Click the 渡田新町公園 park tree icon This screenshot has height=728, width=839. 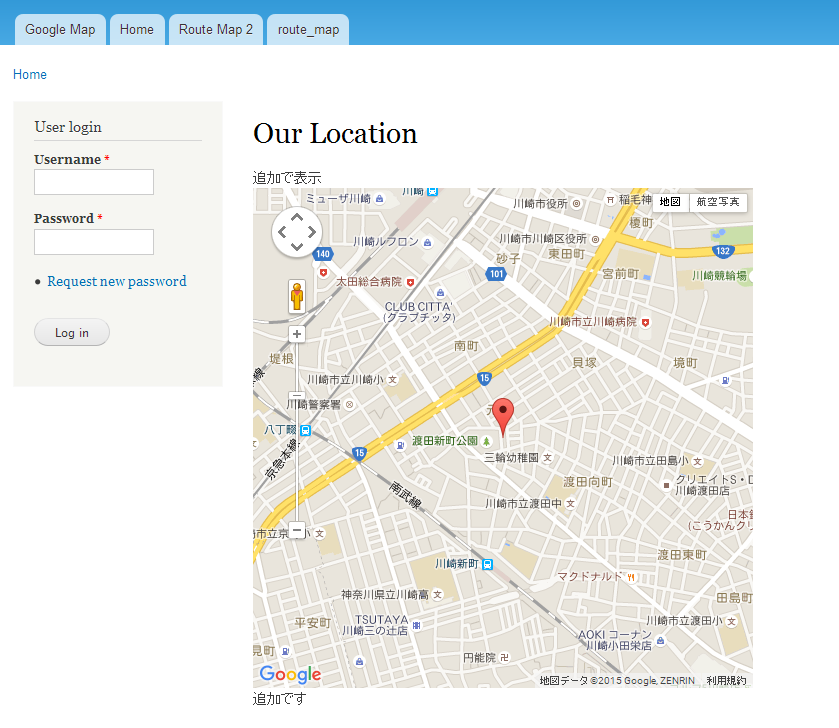click(486, 441)
